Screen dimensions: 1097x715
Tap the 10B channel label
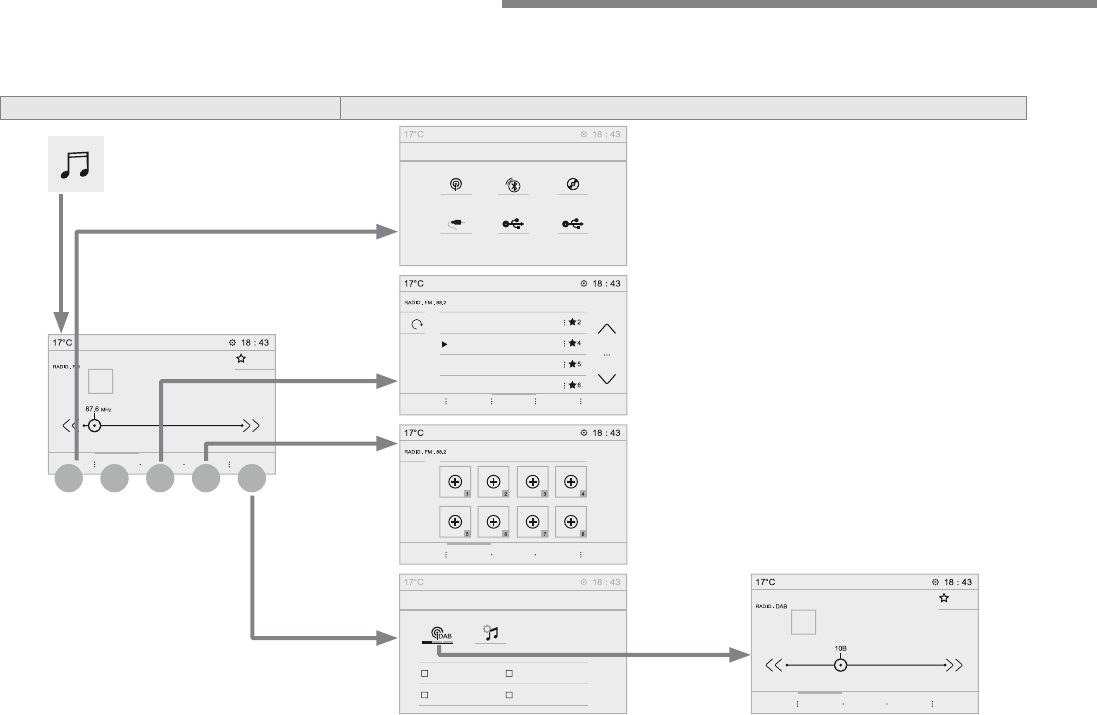tap(841, 649)
